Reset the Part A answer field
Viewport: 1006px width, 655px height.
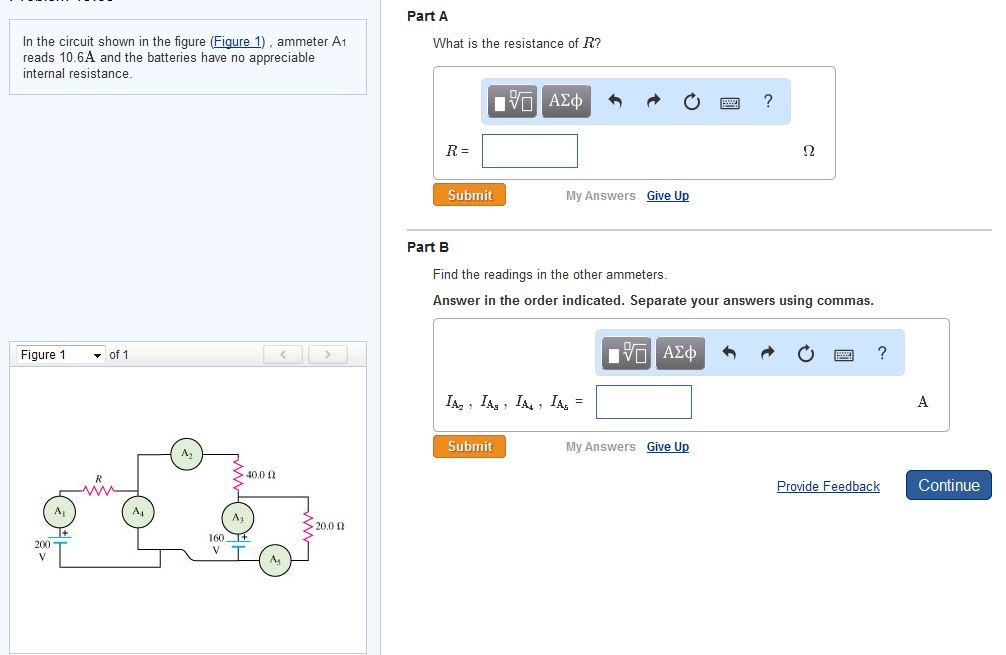coord(691,101)
